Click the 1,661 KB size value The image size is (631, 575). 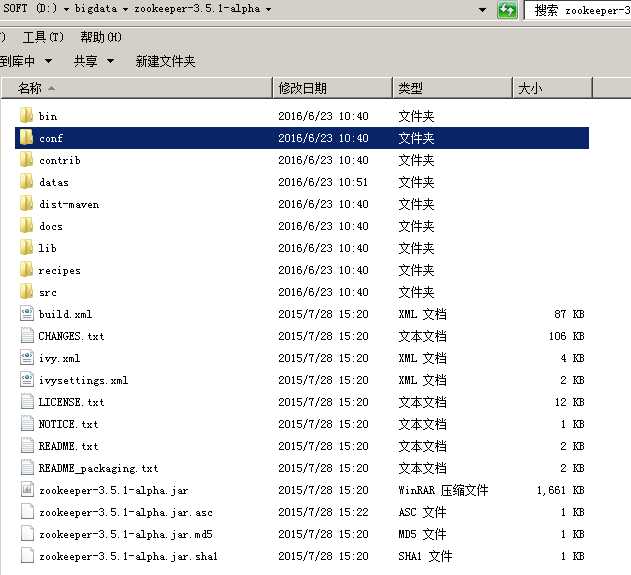coord(561,490)
